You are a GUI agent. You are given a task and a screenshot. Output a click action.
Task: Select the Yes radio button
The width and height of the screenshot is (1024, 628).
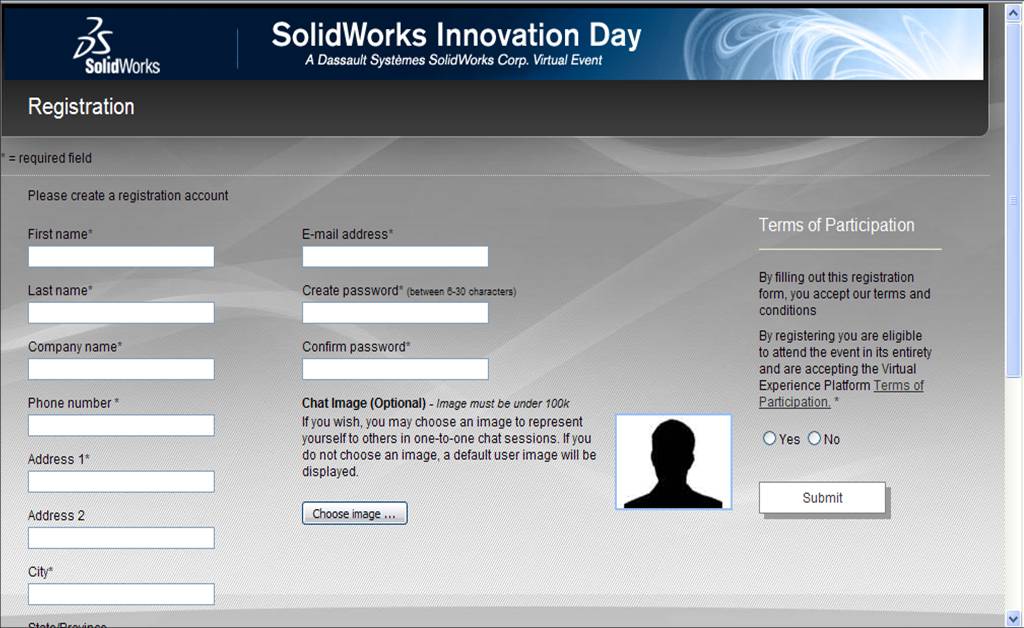tap(769, 439)
